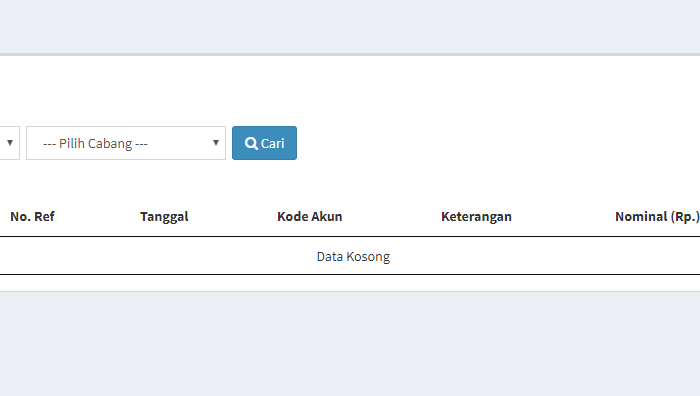
Task: Click the arrow of Pilih Cabang combo box
Action: point(216,143)
